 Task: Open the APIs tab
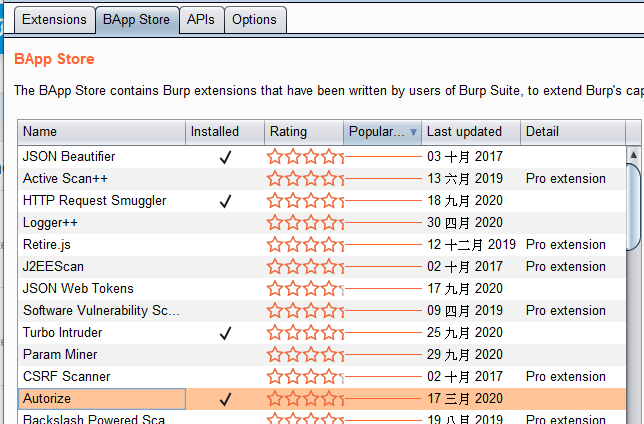click(x=200, y=19)
